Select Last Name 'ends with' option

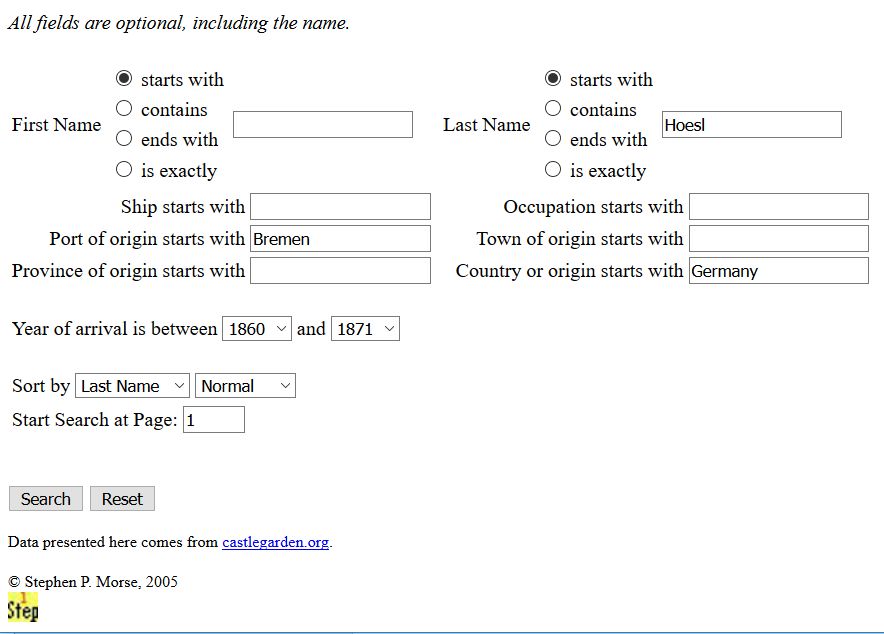coord(553,138)
